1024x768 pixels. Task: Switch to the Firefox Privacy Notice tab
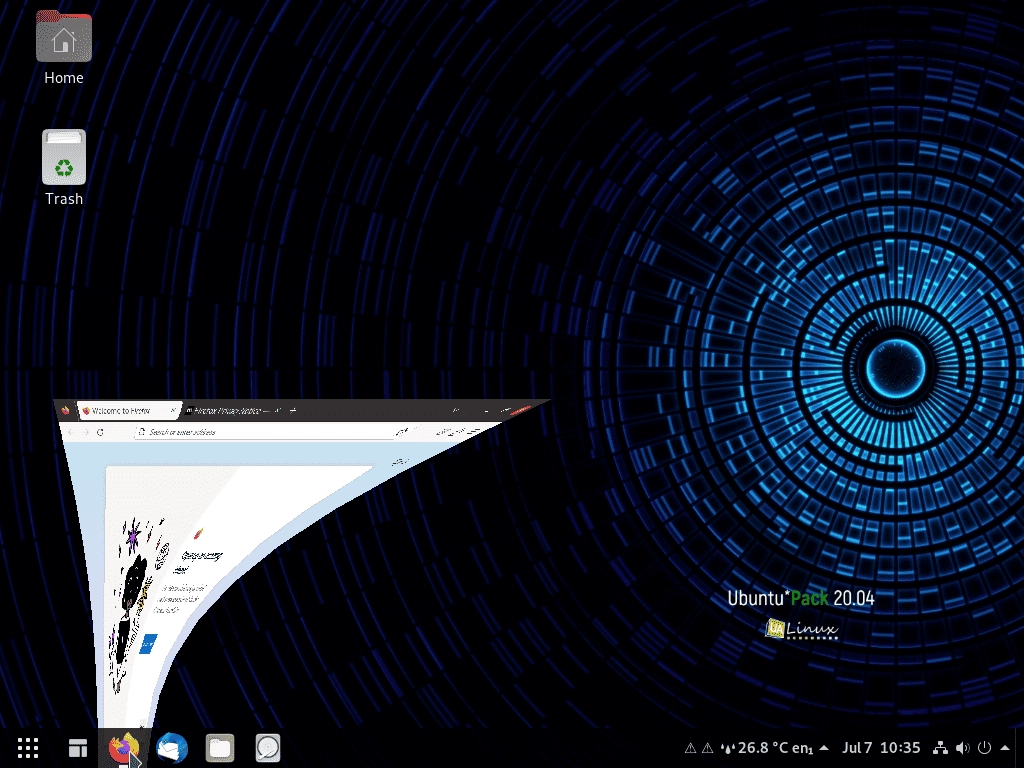tap(232, 411)
